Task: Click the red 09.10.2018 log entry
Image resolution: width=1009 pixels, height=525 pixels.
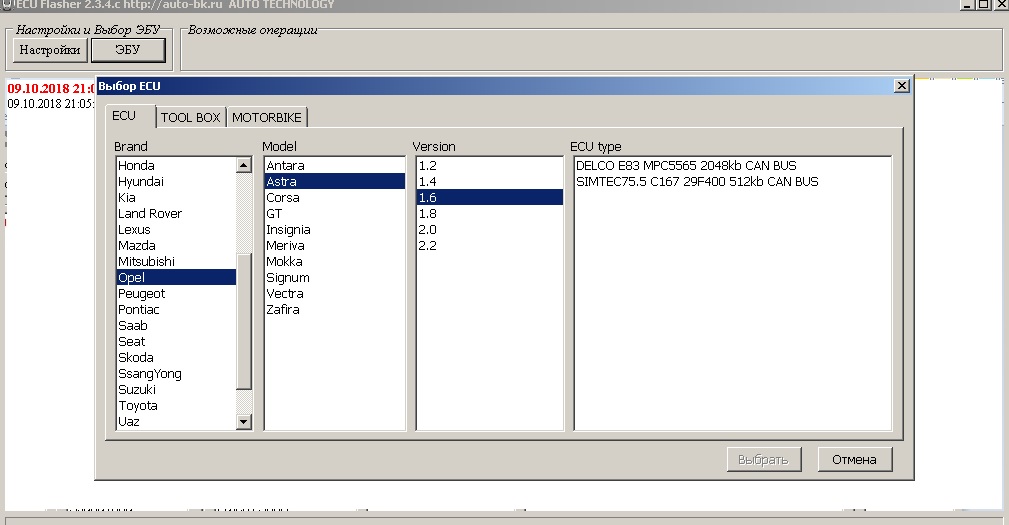Action: (x=51, y=89)
